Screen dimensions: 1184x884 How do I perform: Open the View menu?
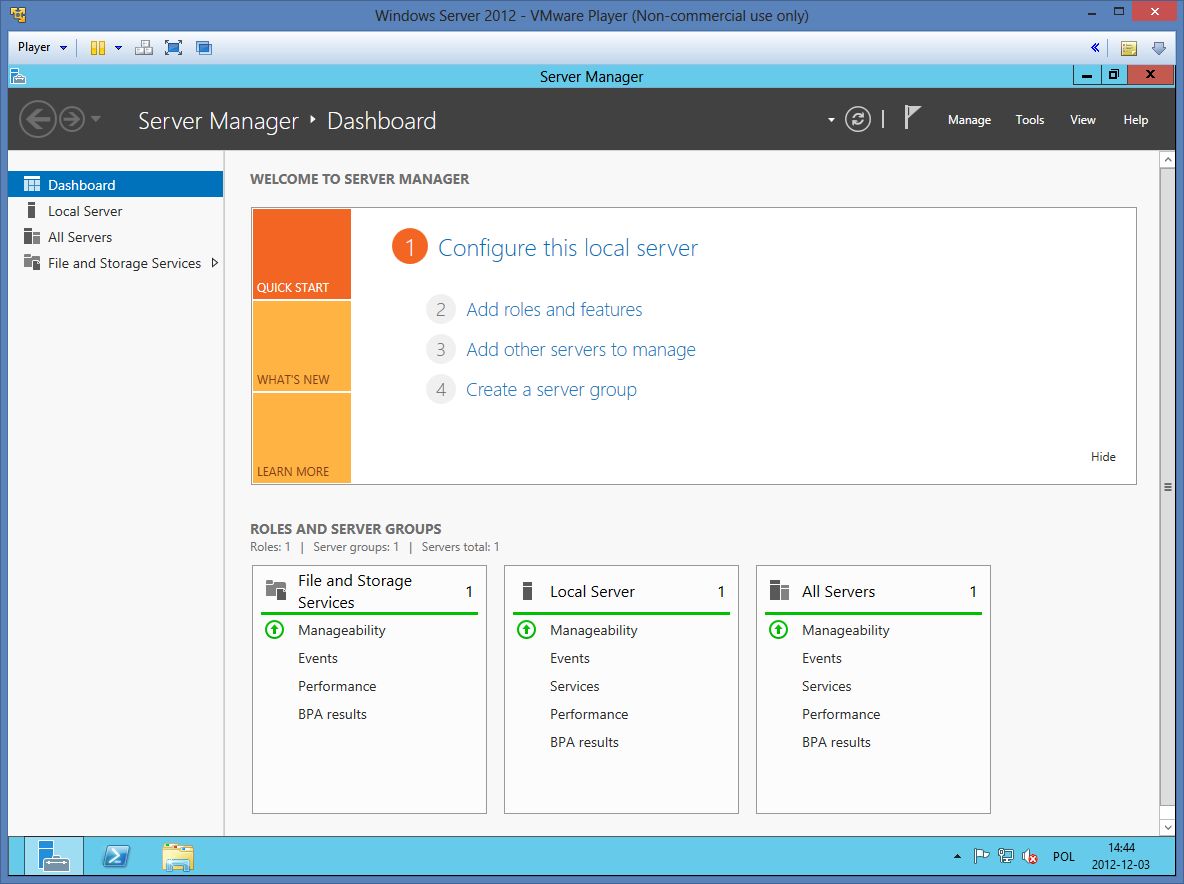tap(1082, 120)
